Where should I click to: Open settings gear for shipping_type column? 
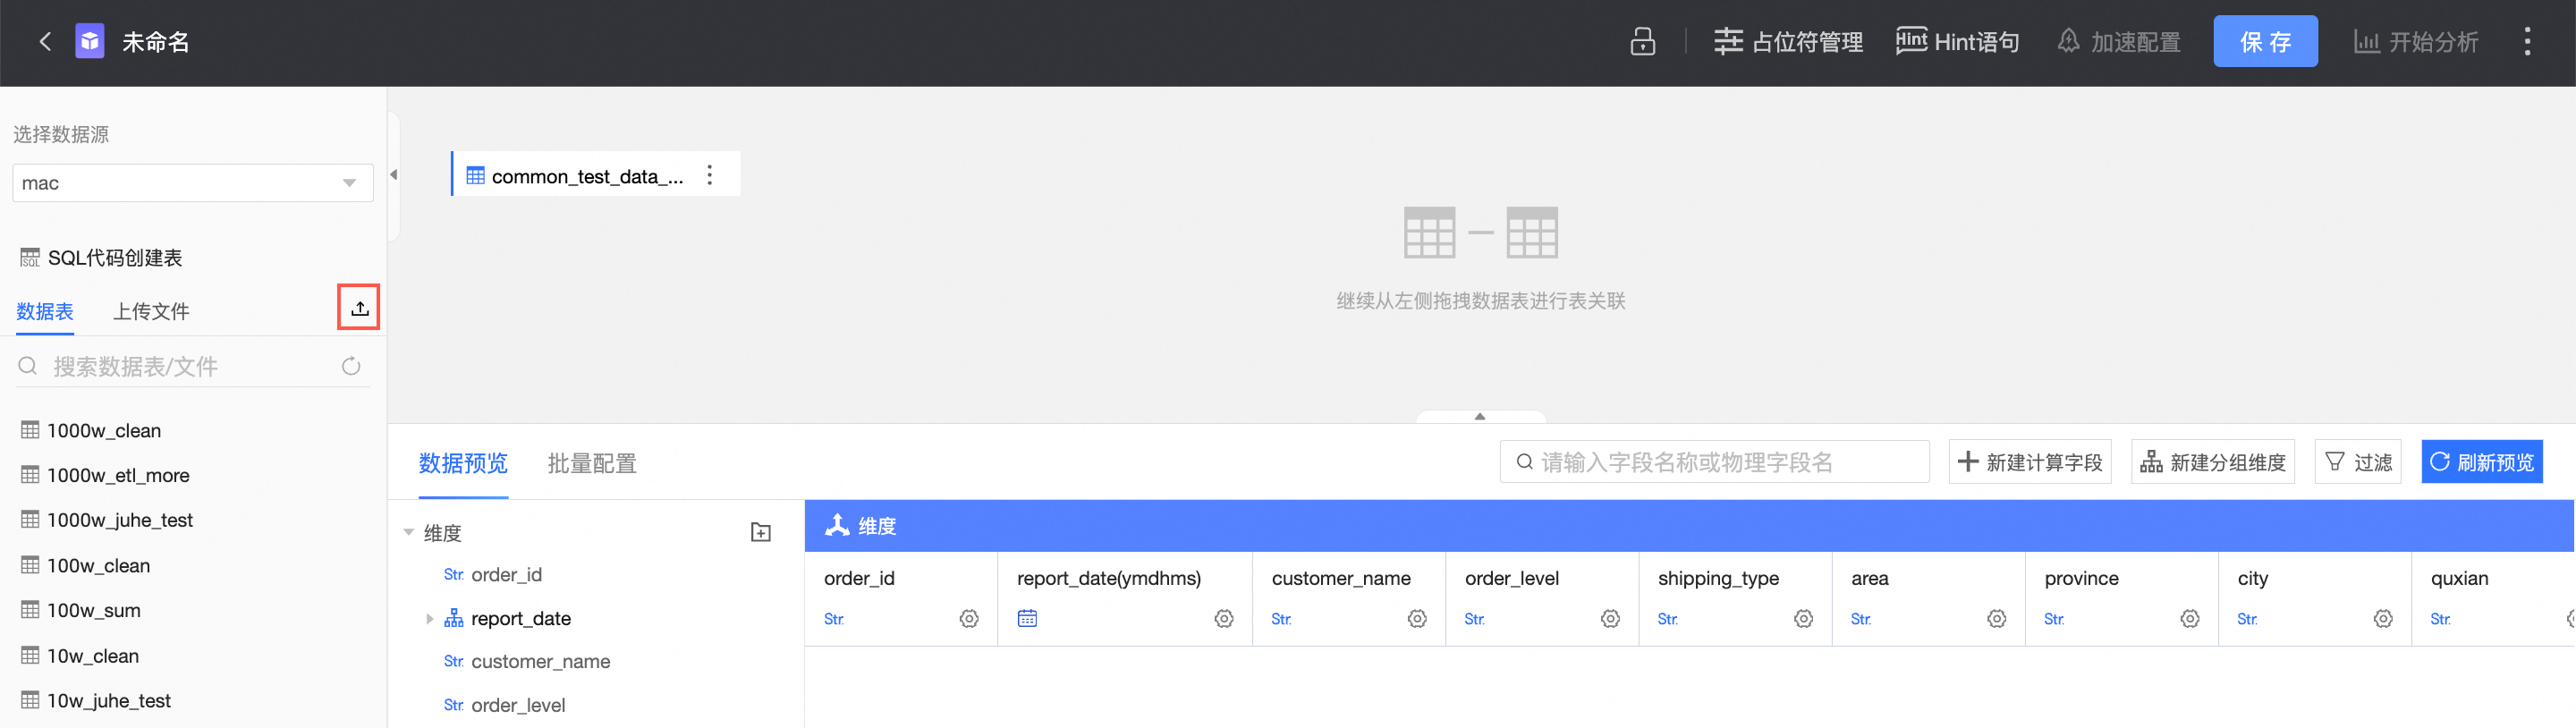tap(1803, 619)
